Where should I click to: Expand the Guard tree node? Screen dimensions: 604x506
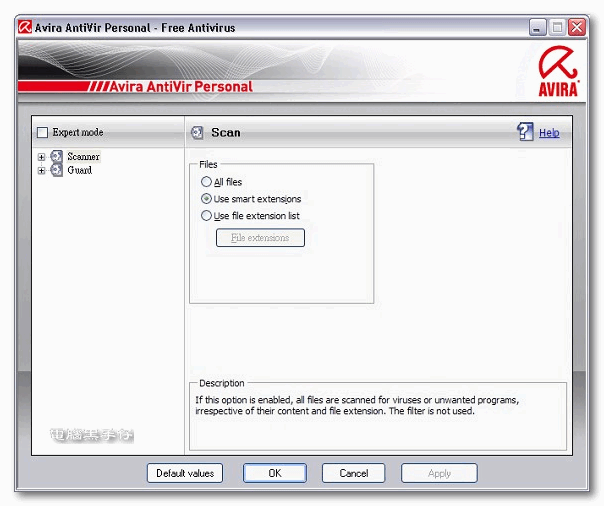pyautogui.click(x=41, y=171)
